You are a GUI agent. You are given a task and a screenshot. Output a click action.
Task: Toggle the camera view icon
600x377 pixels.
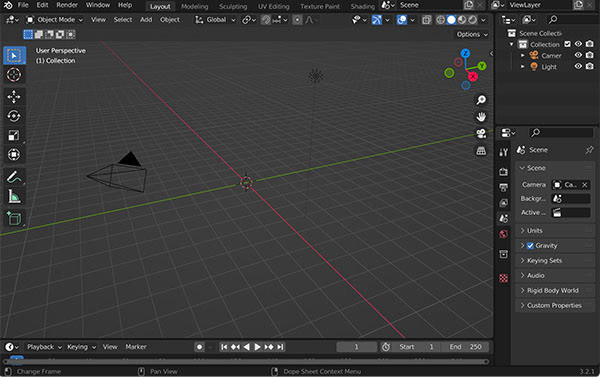tap(481, 134)
